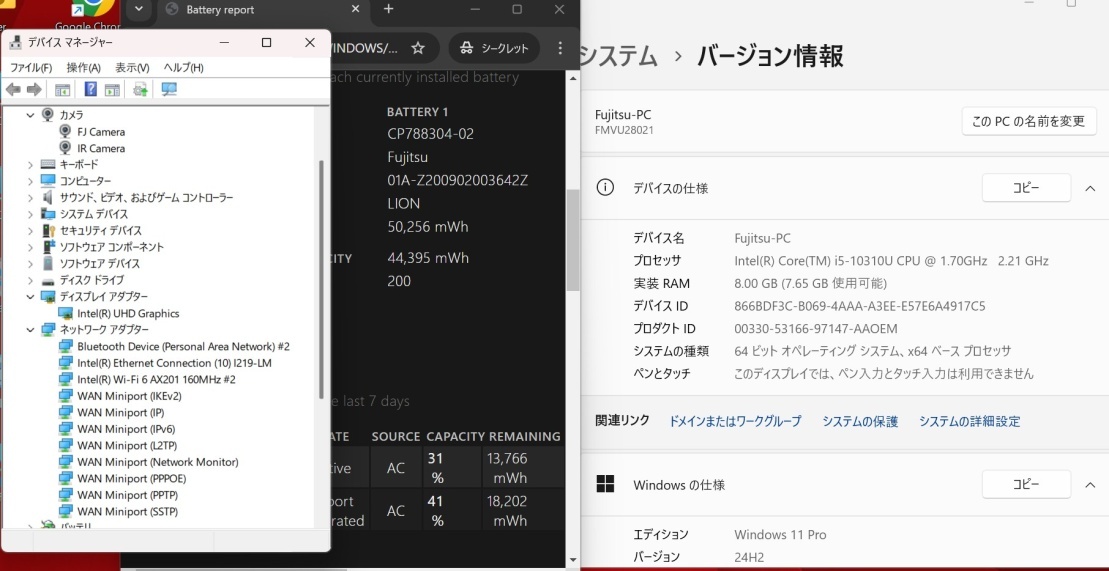This screenshot has height=571, width=1109.
Task: Open a new Chrome tab
Action: pos(388,9)
